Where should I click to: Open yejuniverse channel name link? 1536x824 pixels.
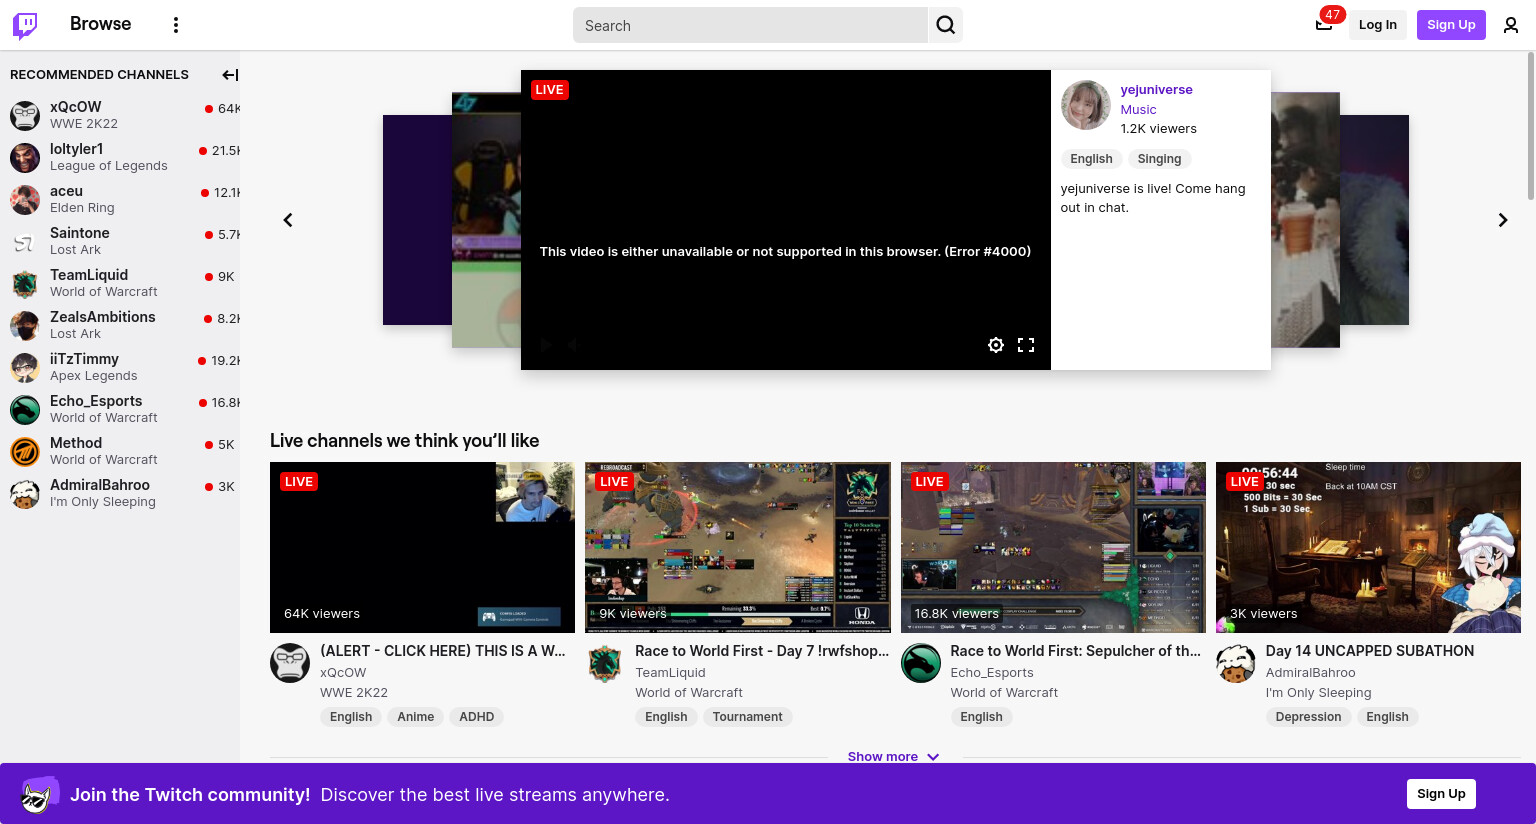pyautogui.click(x=1156, y=90)
